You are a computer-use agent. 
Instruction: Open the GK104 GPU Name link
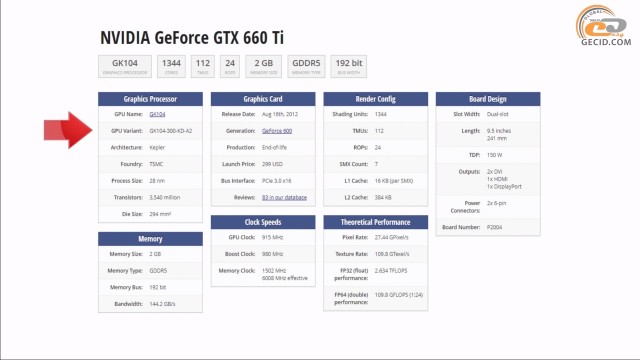(x=157, y=114)
